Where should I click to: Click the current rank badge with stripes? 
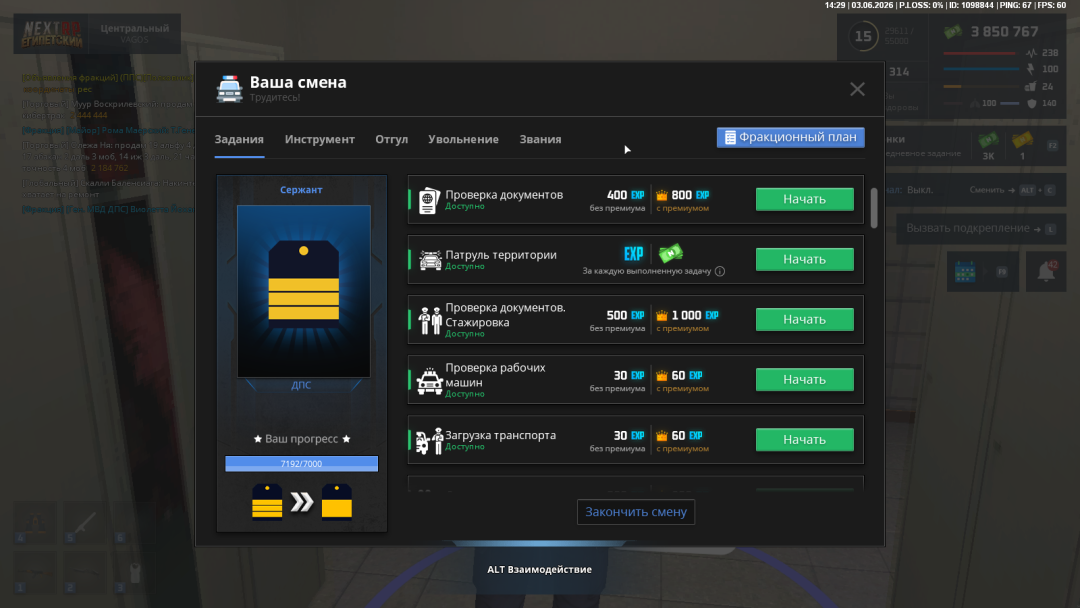(267, 502)
